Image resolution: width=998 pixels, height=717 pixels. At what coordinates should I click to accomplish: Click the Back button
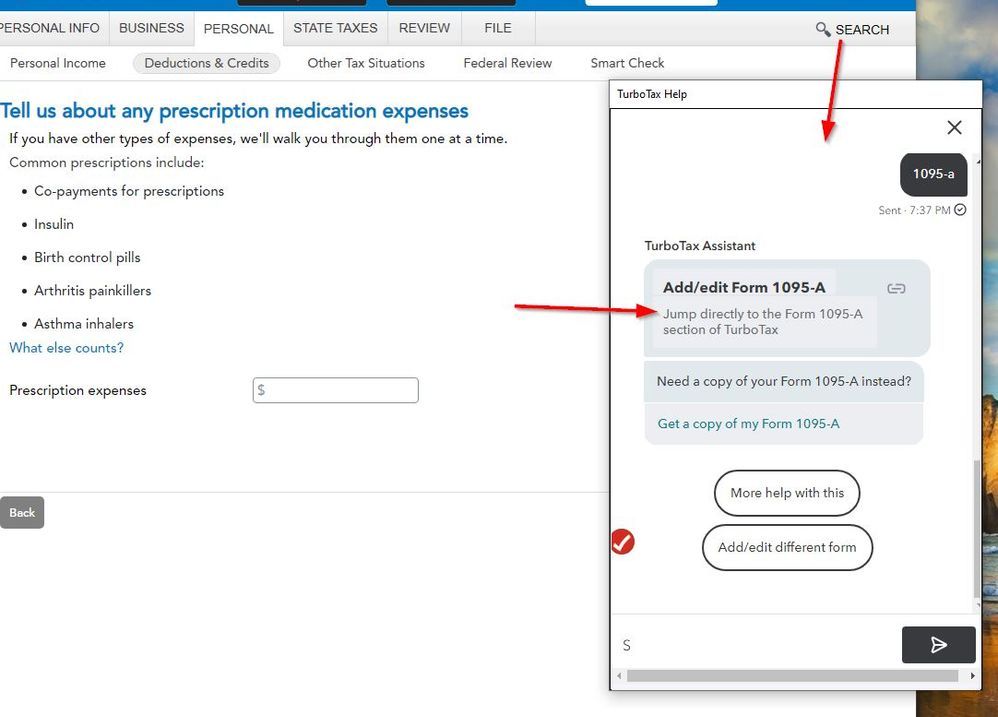pyautogui.click(x=22, y=512)
